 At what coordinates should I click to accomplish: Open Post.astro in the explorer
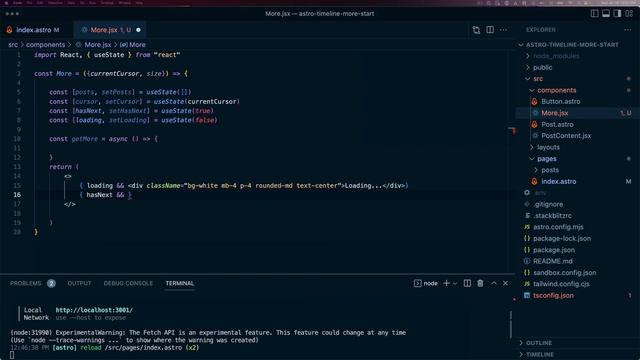(x=557, y=124)
